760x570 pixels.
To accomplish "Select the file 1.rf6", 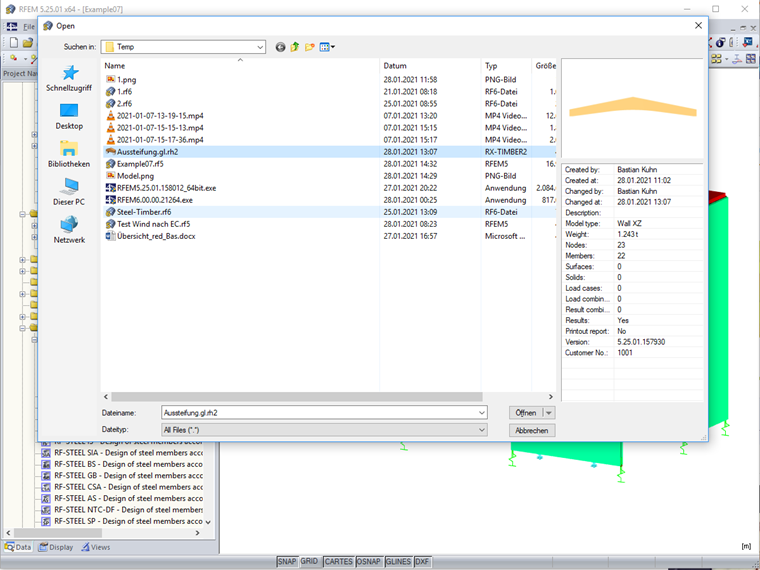I will [x=125, y=92].
